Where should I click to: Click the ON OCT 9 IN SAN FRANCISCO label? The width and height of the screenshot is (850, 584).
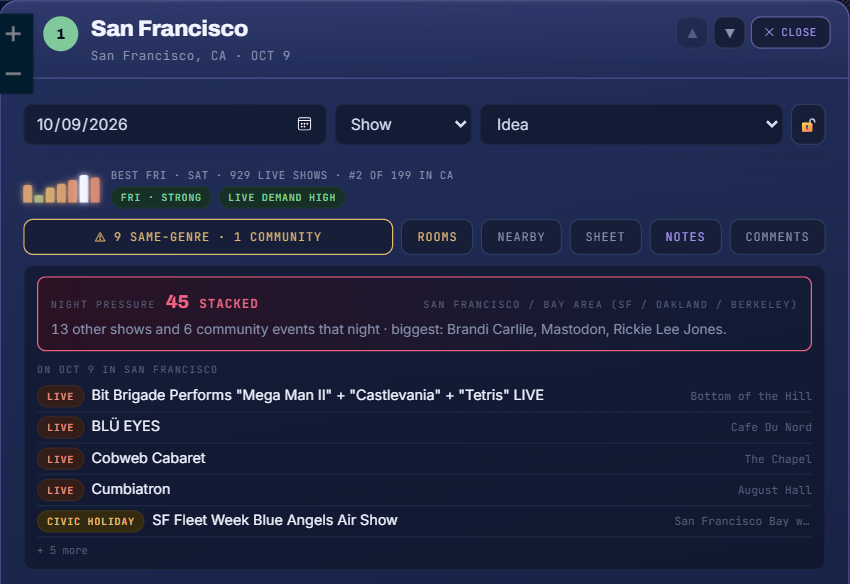tap(127, 369)
